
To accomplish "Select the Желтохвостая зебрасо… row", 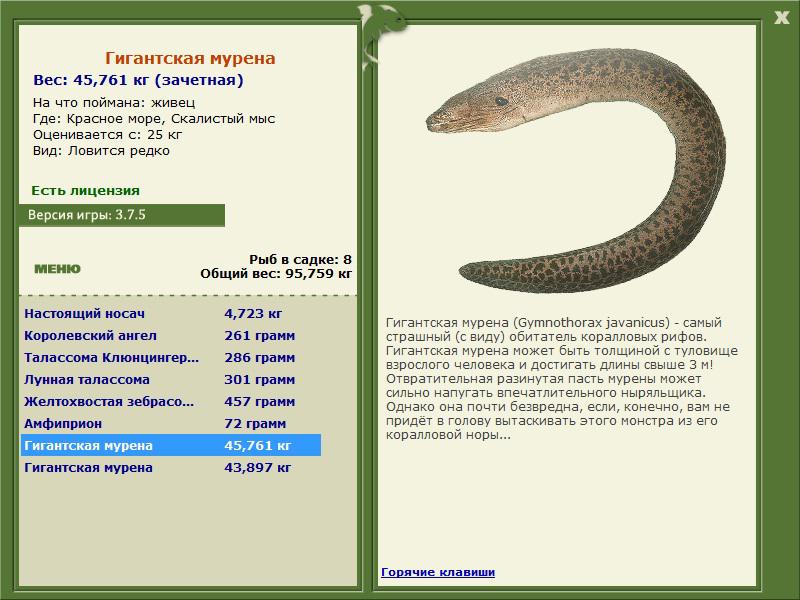I will pyautogui.click(x=171, y=401).
